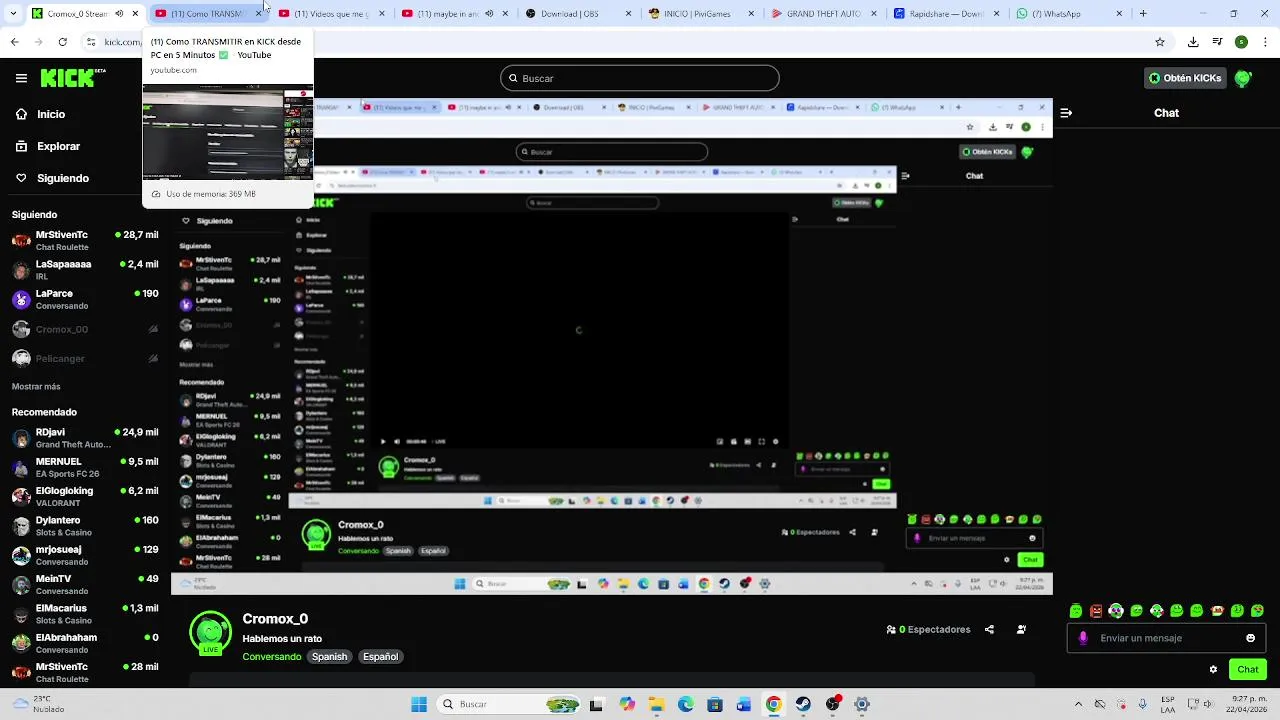Click the taskbar volume speaker icon

1210,704
